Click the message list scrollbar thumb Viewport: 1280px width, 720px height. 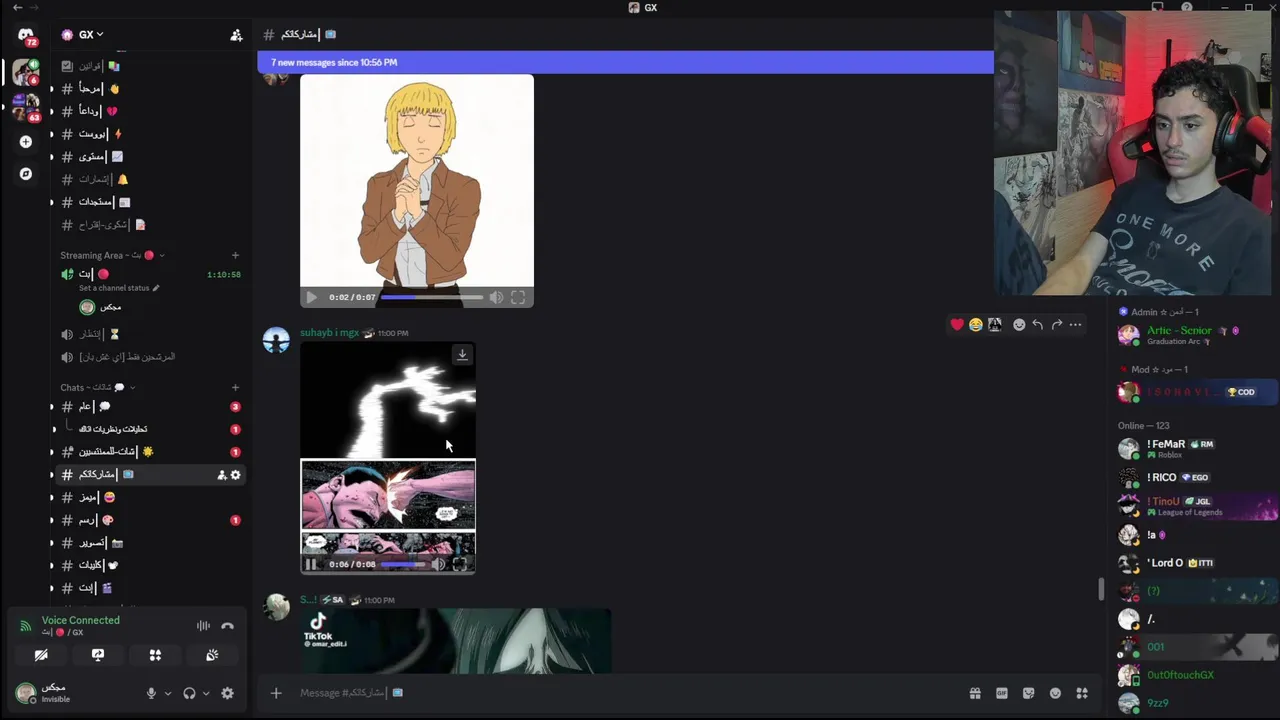[1101, 589]
